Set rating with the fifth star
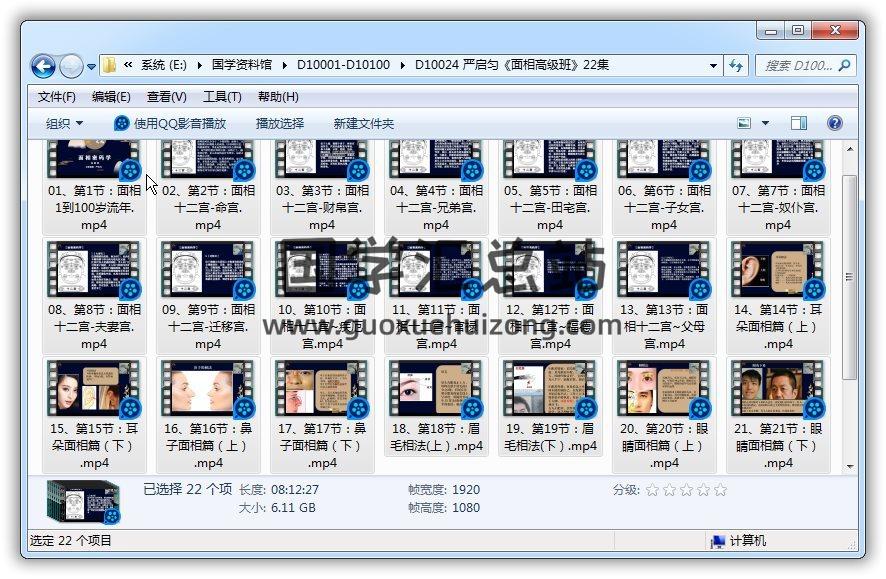 click(x=720, y=490)
